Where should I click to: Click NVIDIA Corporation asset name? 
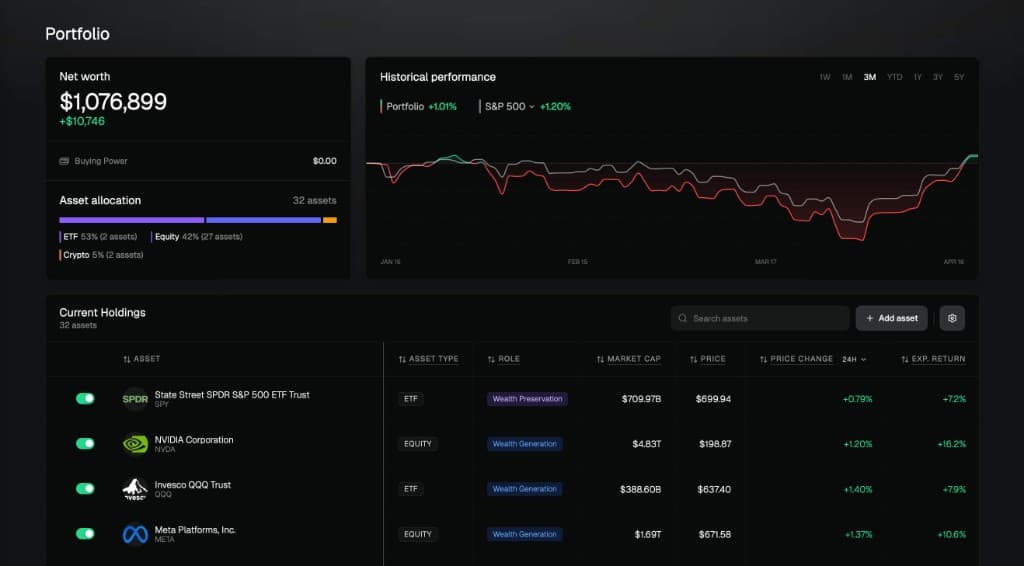[x=194, y=439]
